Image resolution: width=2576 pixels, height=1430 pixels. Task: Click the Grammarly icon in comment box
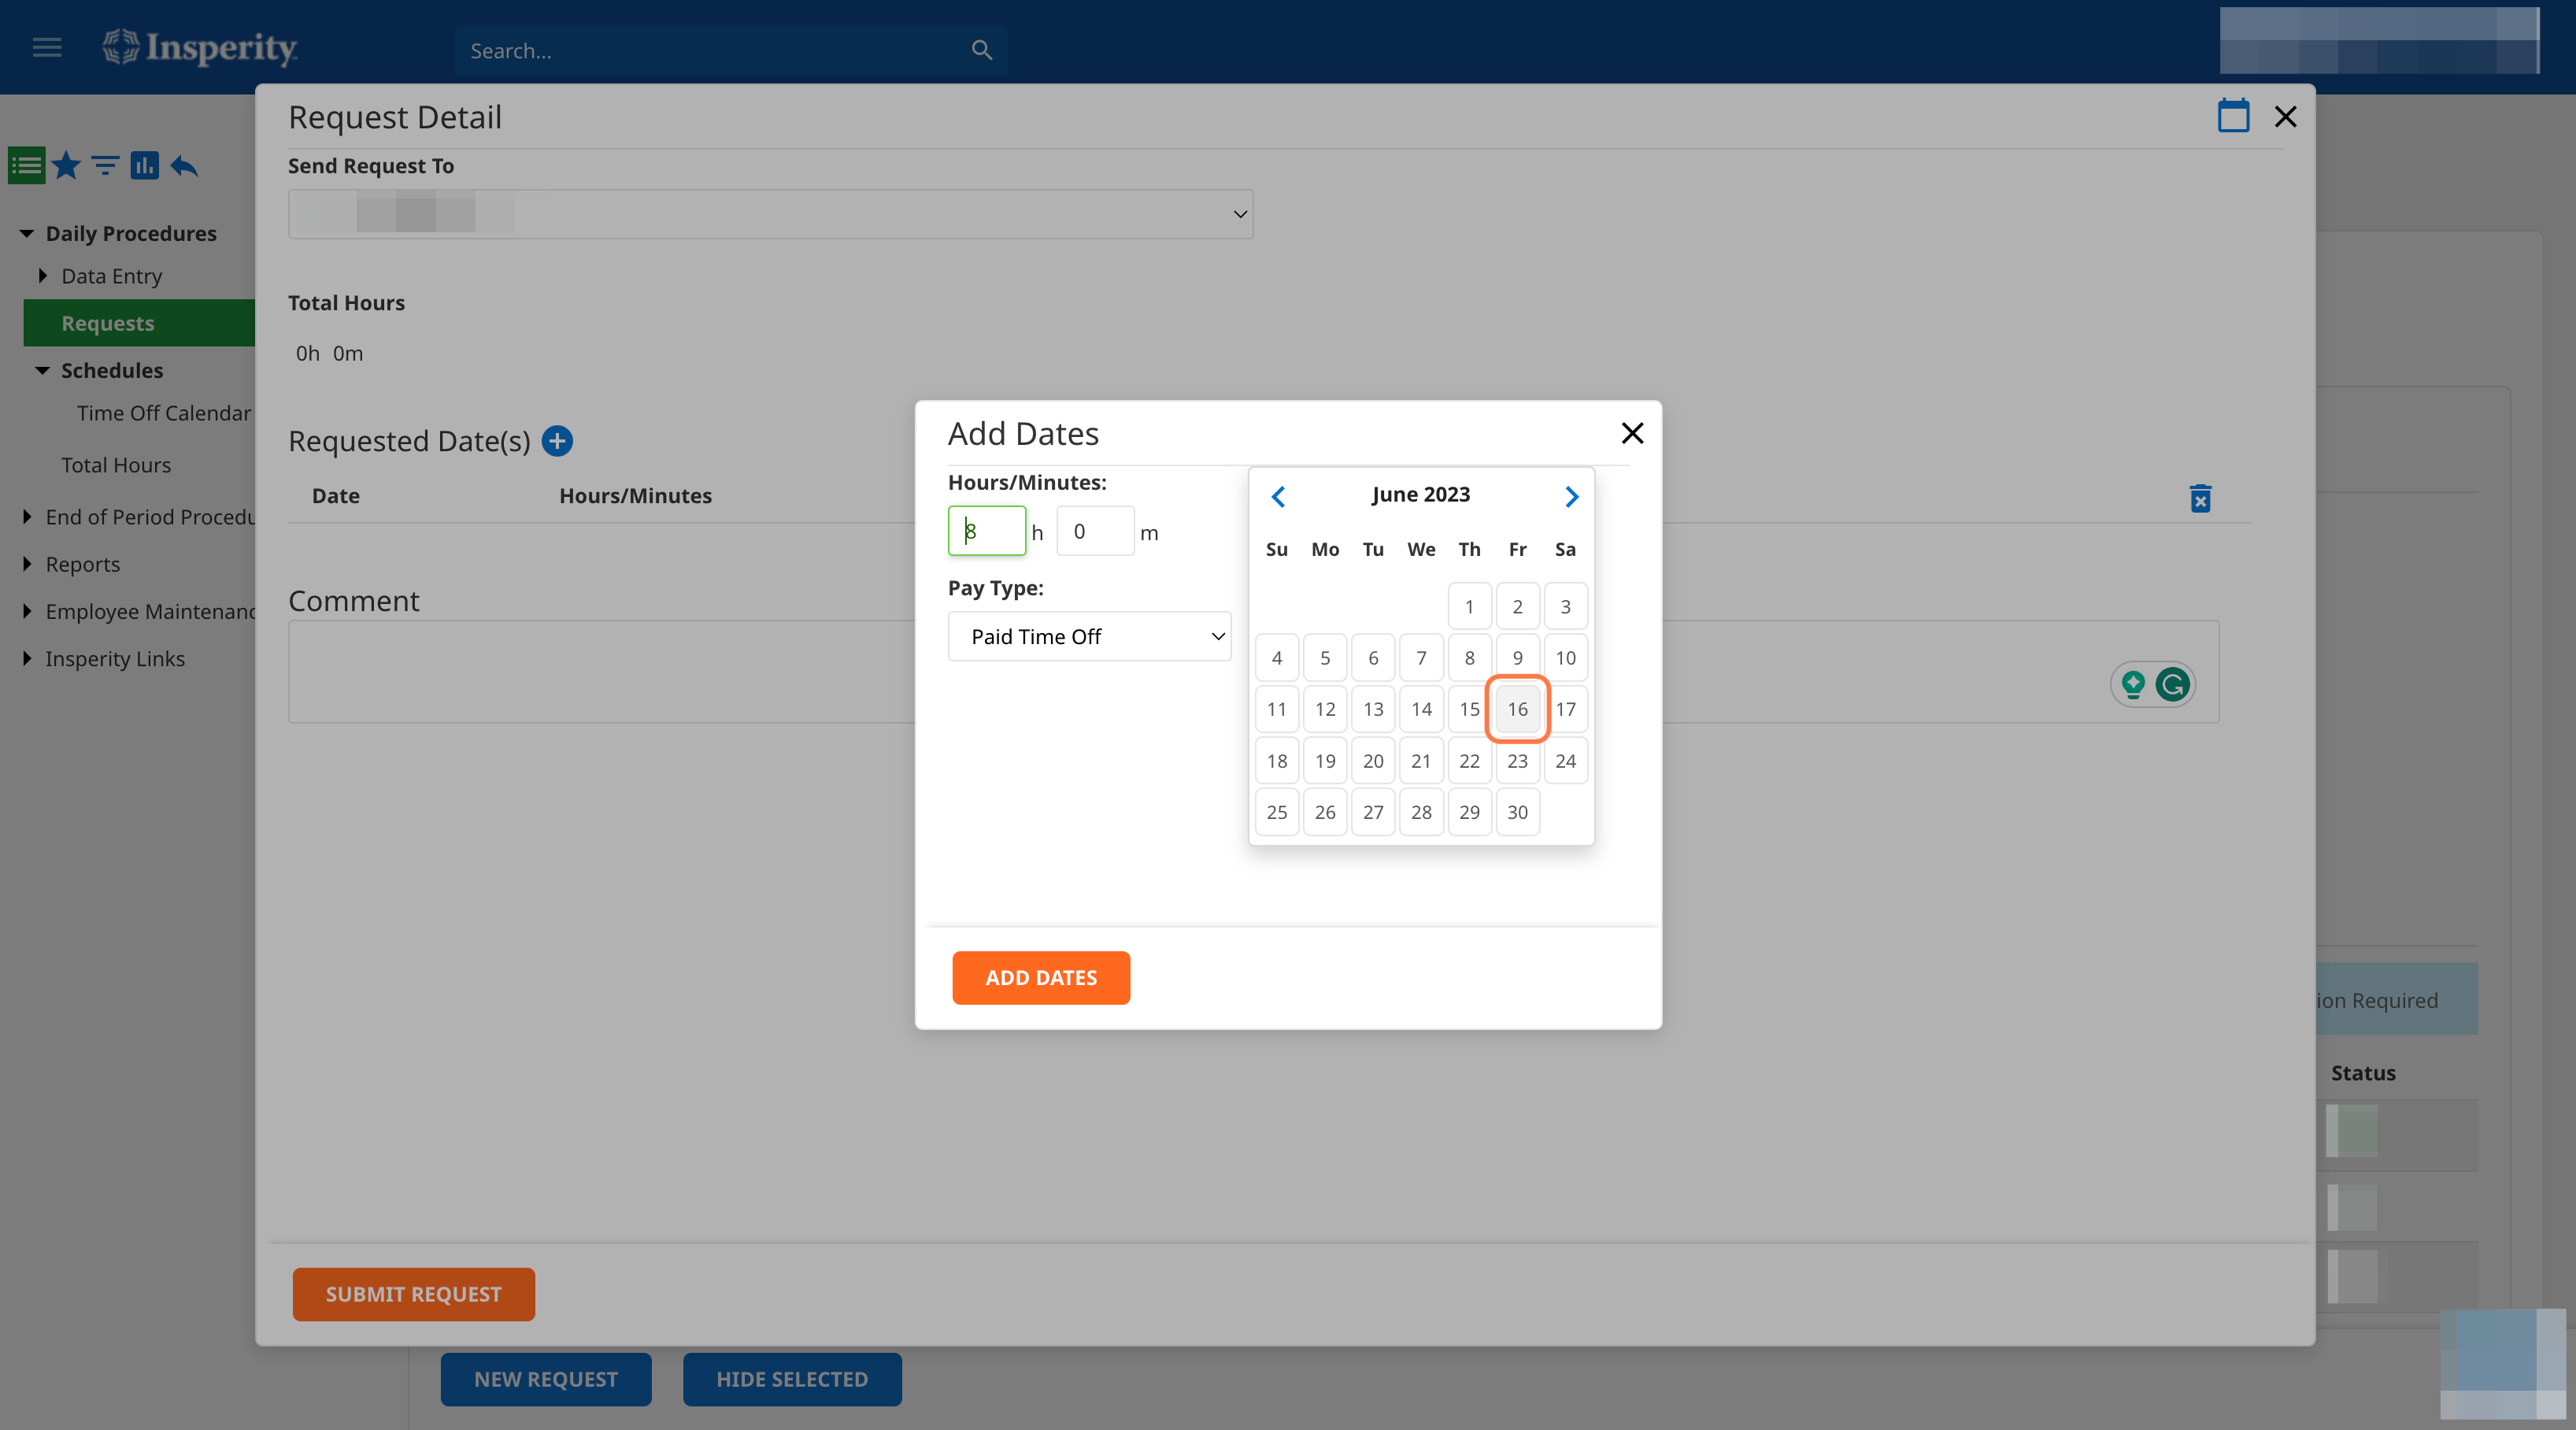[x=2172, y=684]
